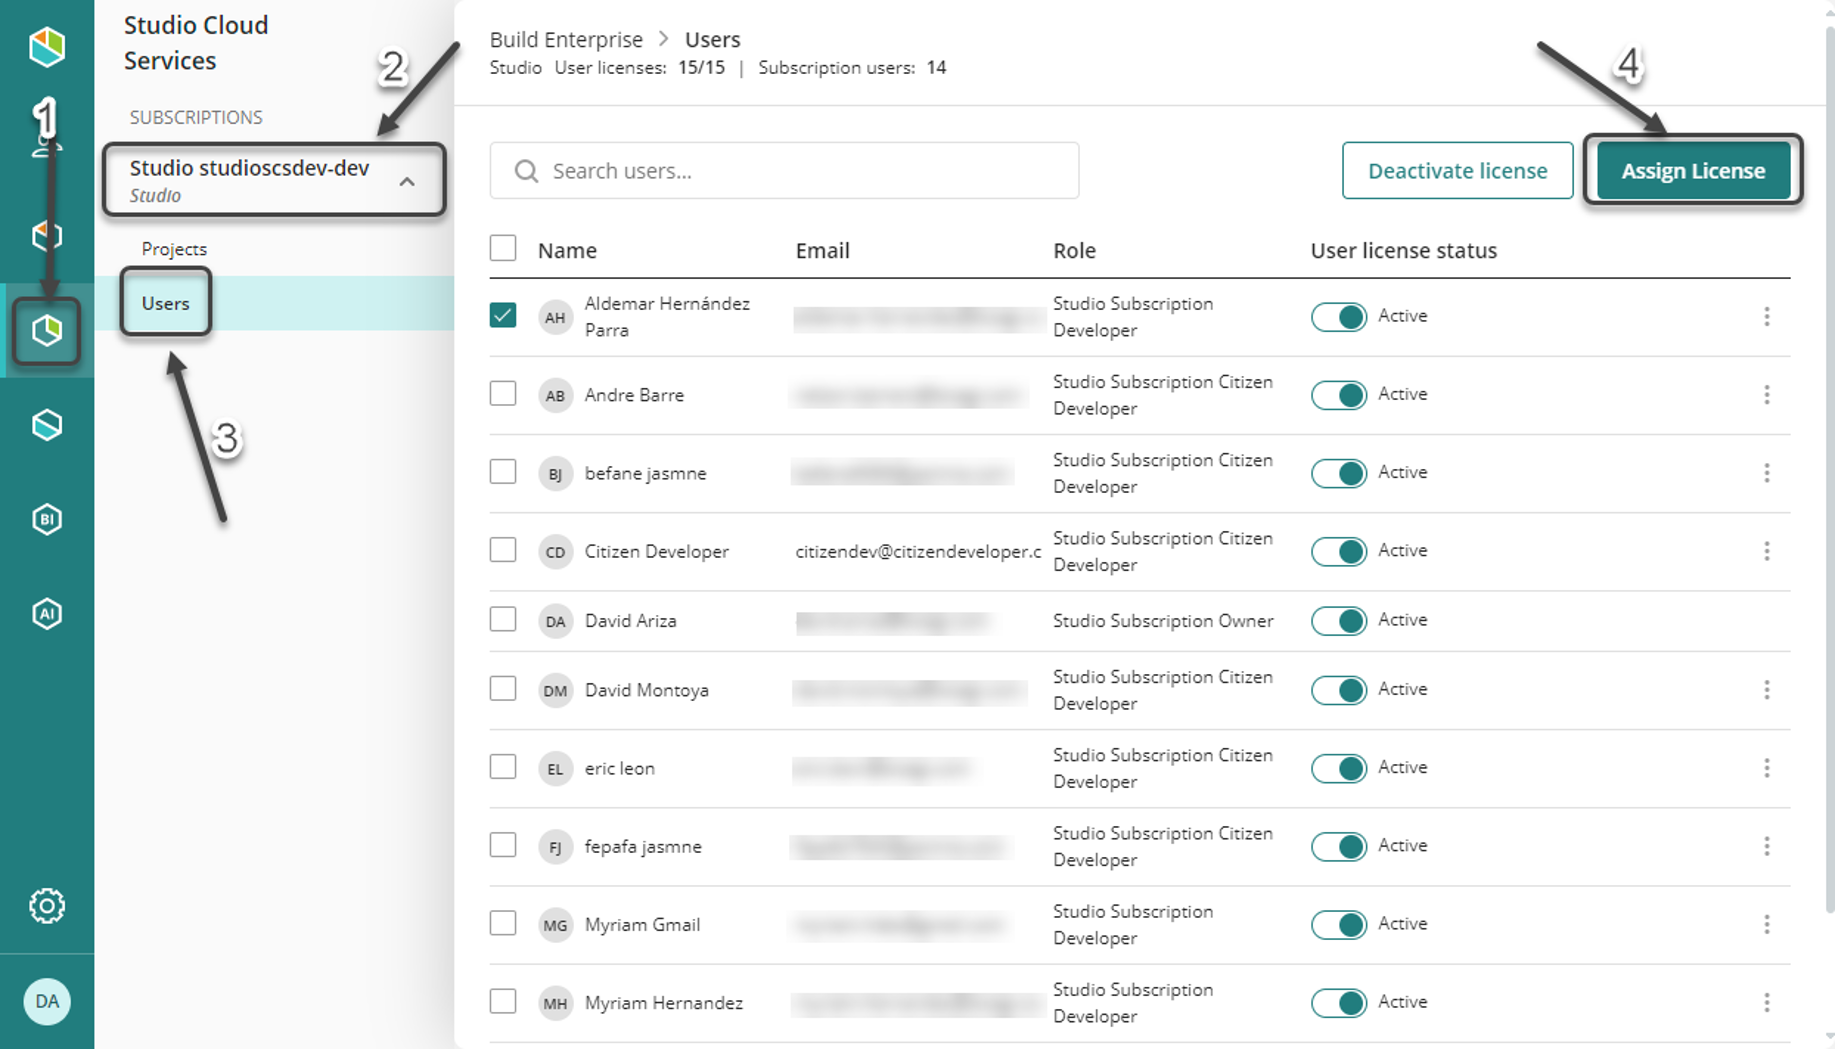Image resolution: width=1835 pixels, height=1049 pixels.
Task: Open the striped hexagon sidebar icon below Studio
Action: pos(47,425)
